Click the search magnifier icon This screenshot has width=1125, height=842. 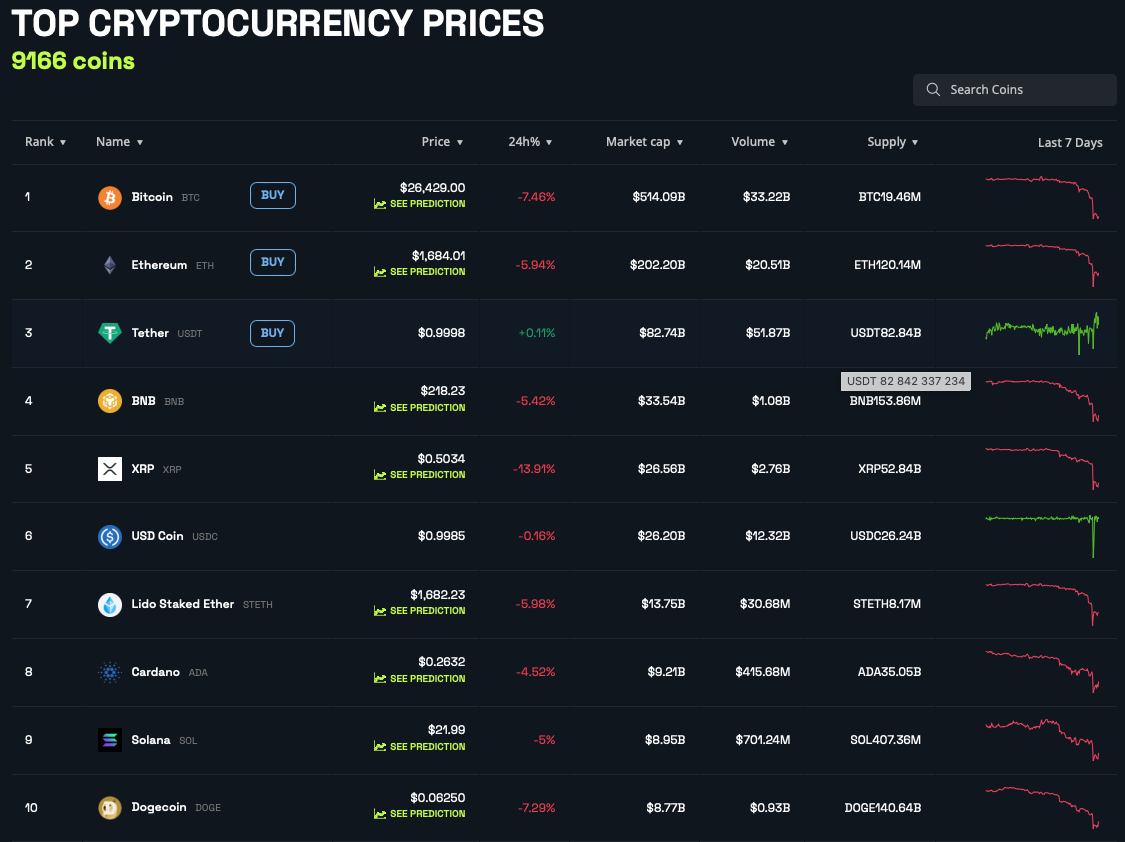coord(933,90)
